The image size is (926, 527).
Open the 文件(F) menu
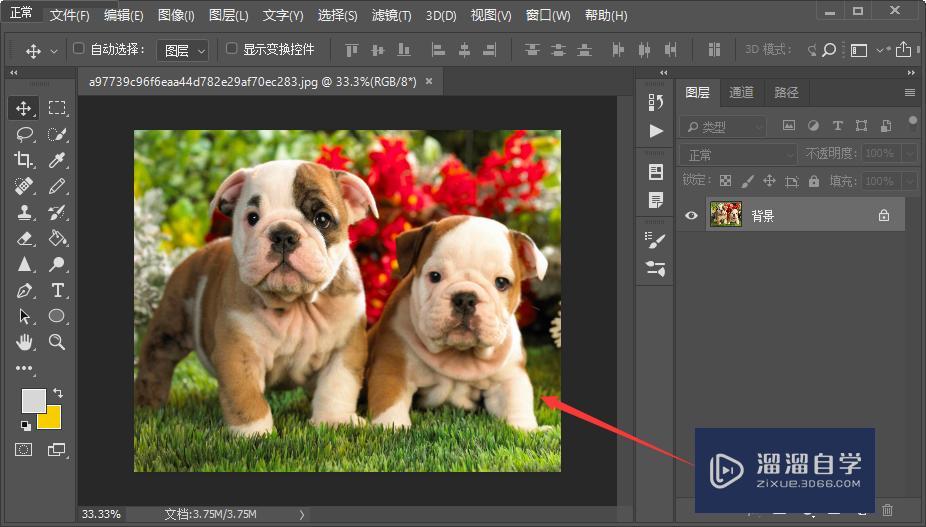70,15
